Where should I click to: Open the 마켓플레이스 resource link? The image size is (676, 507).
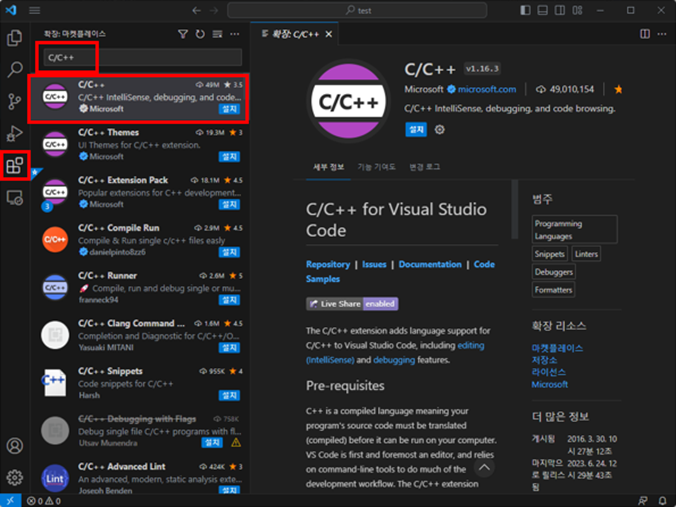pyautogui.click(x=557, y=348)
